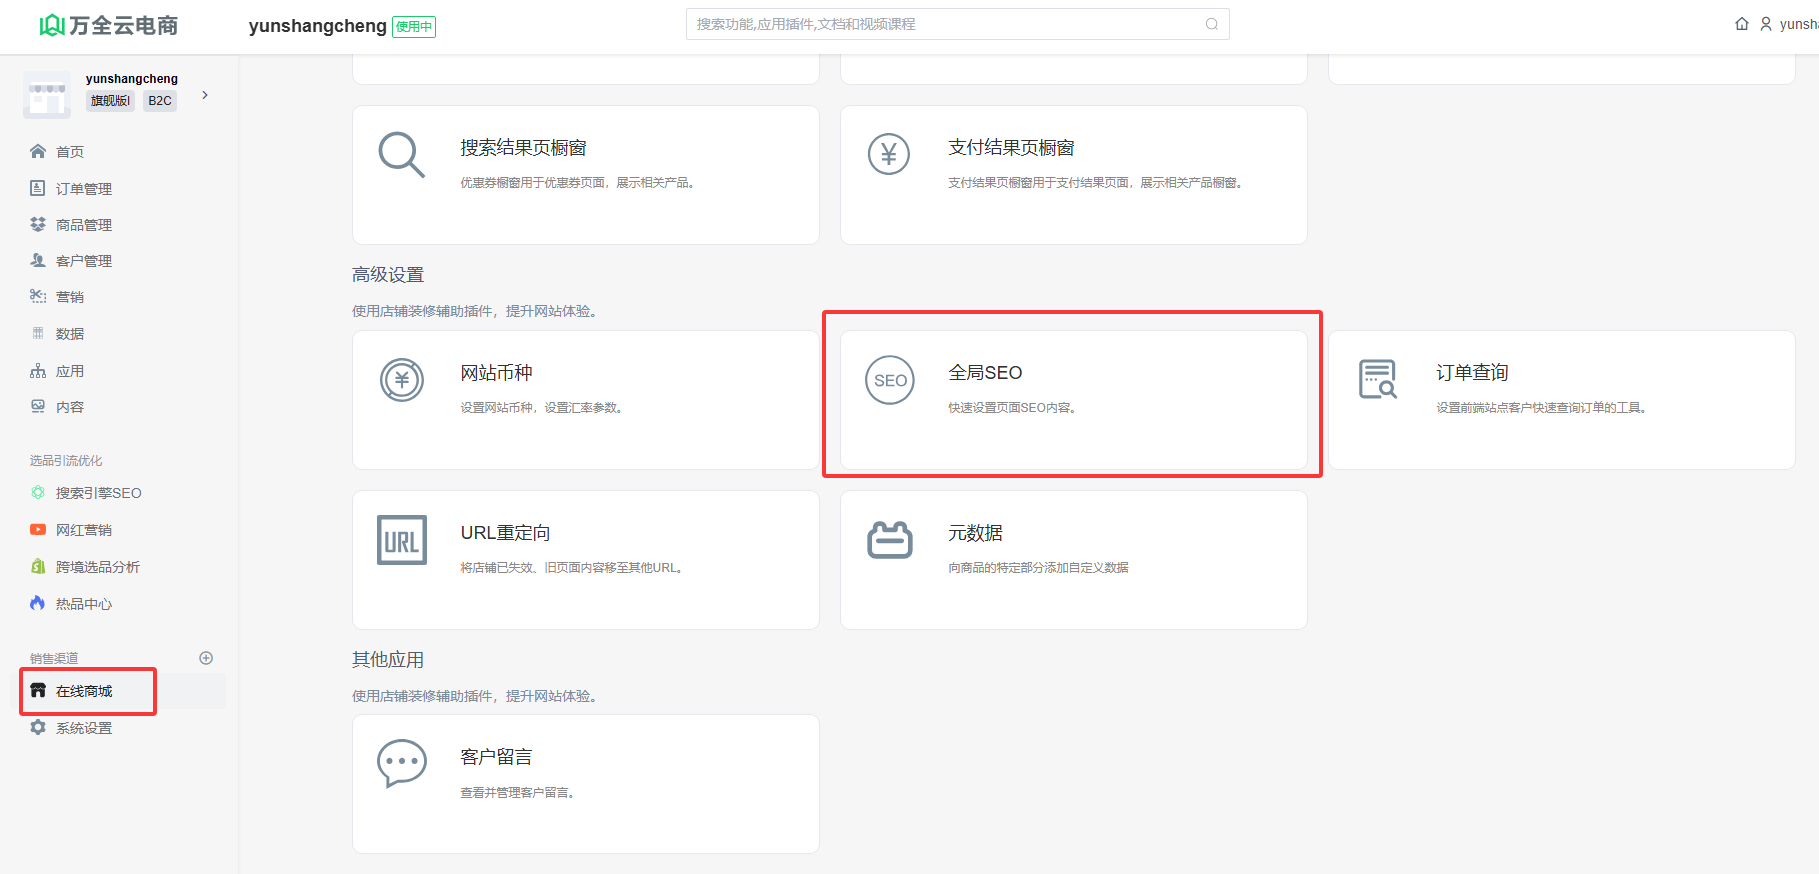Viewport: 1819px width, 874px height.
Task: Open 商品管理 in the sidebar
Action: point(83,225)
